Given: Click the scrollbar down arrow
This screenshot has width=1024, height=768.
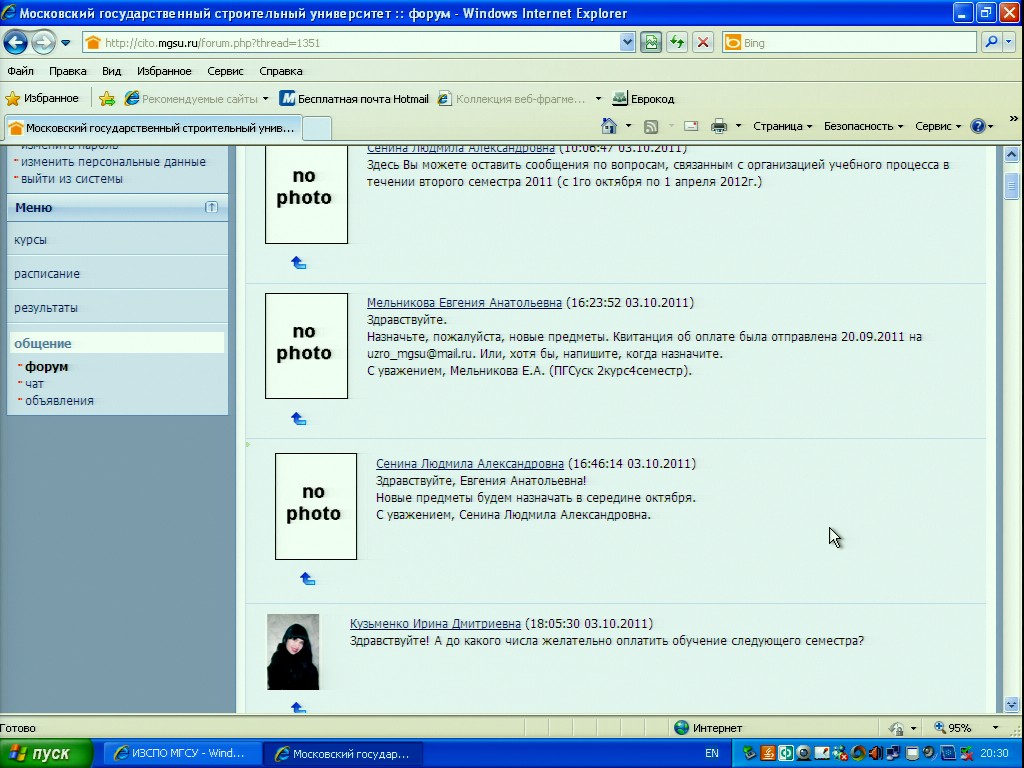Looking at the screenshot, I should pyautogui.click(x=1012, y=705).
